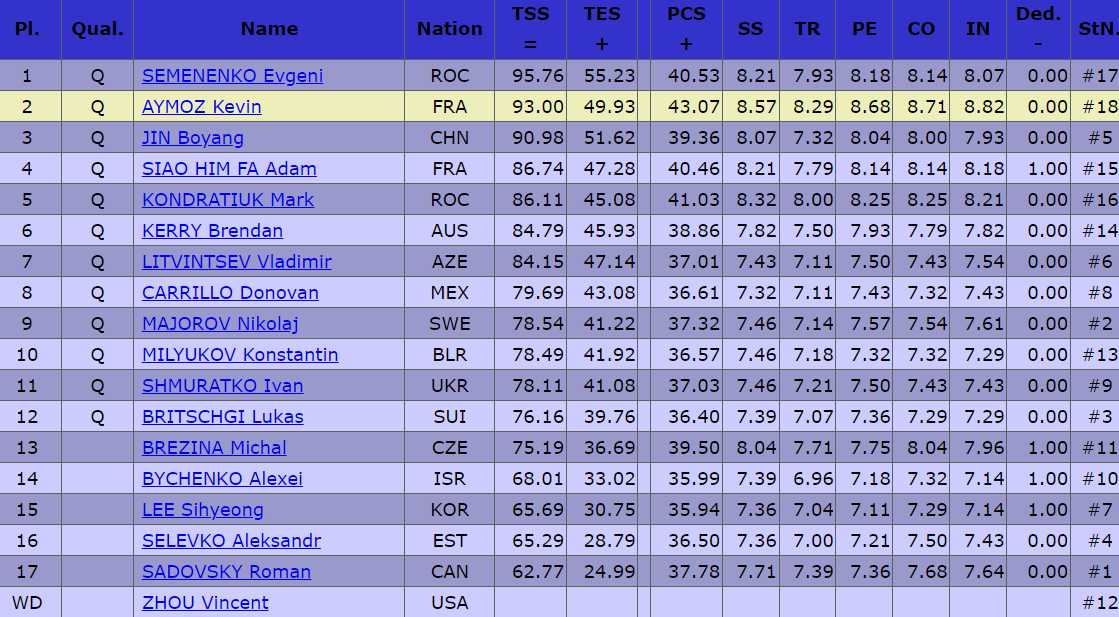Click the Name column header
1119x617 pixels.
pos(269,29)
